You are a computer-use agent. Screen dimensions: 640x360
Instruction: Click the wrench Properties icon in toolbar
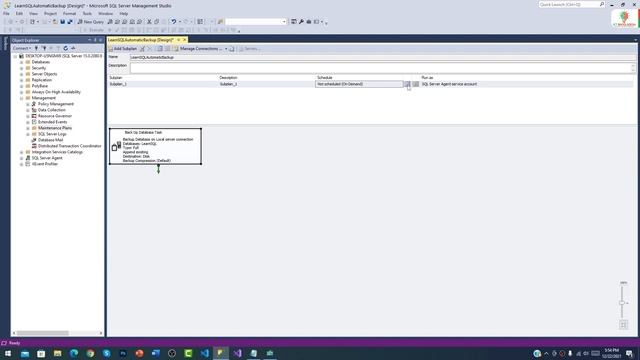pos(301,22)
